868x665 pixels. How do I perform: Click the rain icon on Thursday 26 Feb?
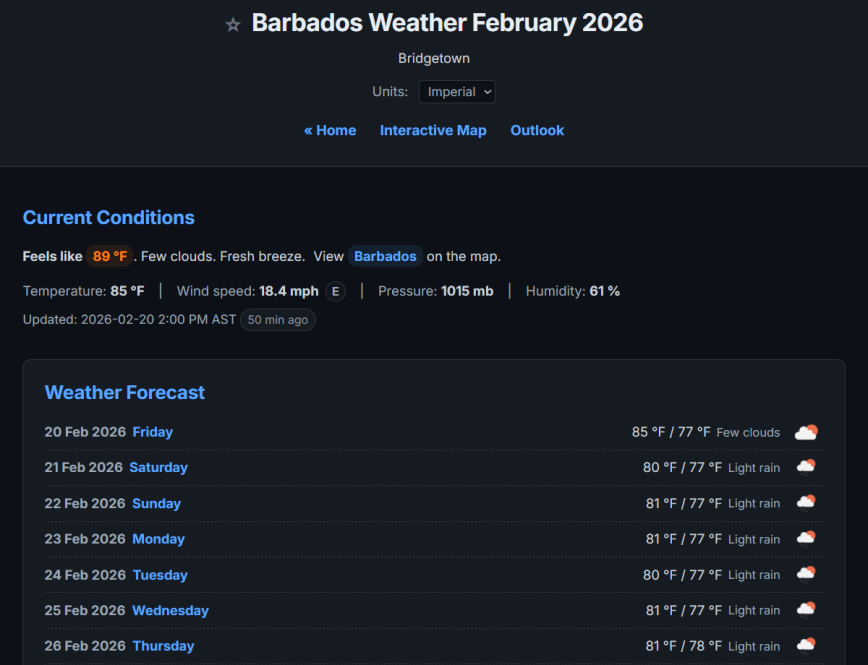(806, 645)
